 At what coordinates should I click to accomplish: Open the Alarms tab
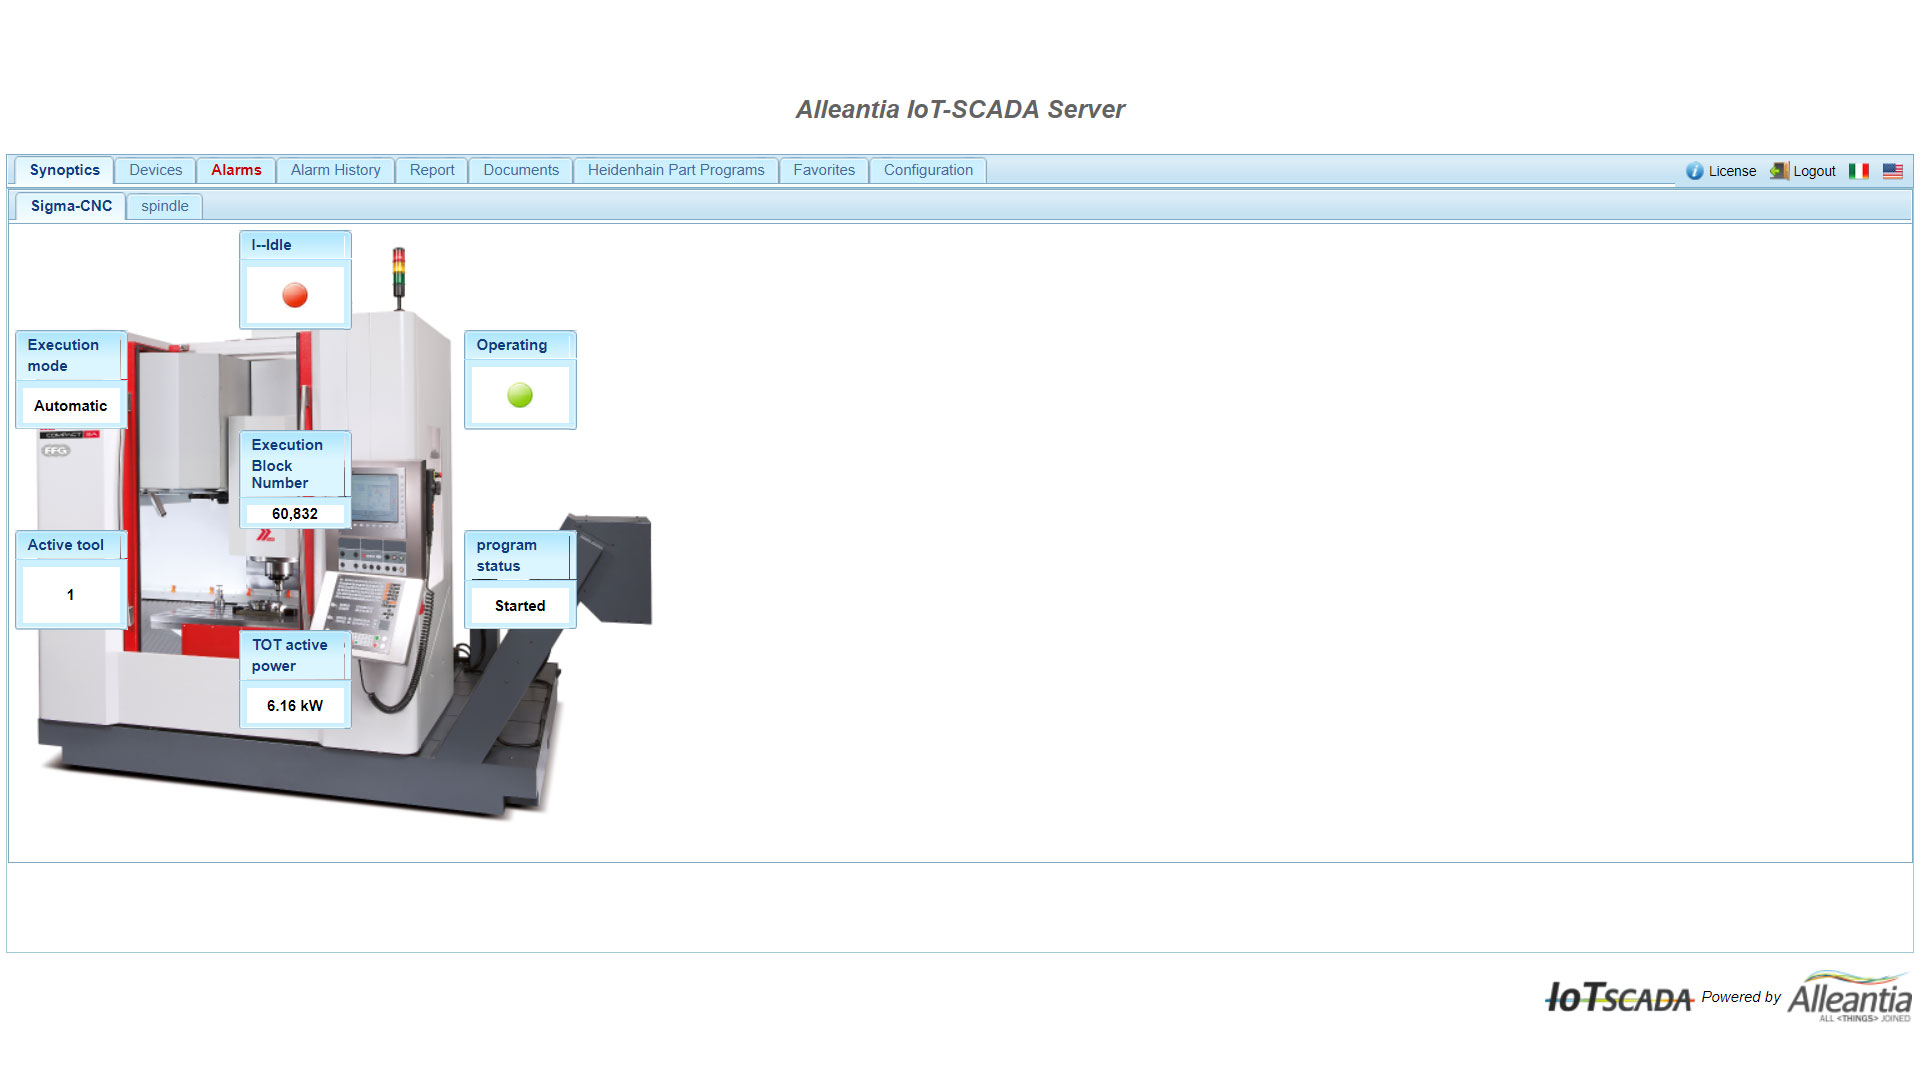(236, 170)
